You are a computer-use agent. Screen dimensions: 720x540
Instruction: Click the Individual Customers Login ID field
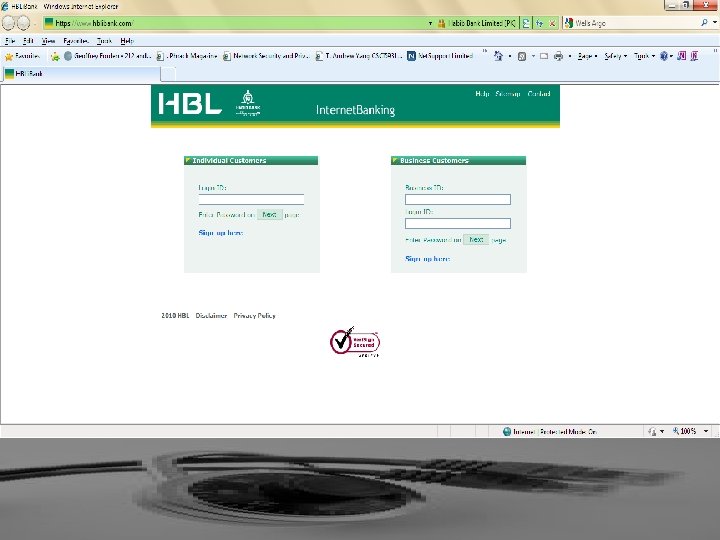point(251,199)
